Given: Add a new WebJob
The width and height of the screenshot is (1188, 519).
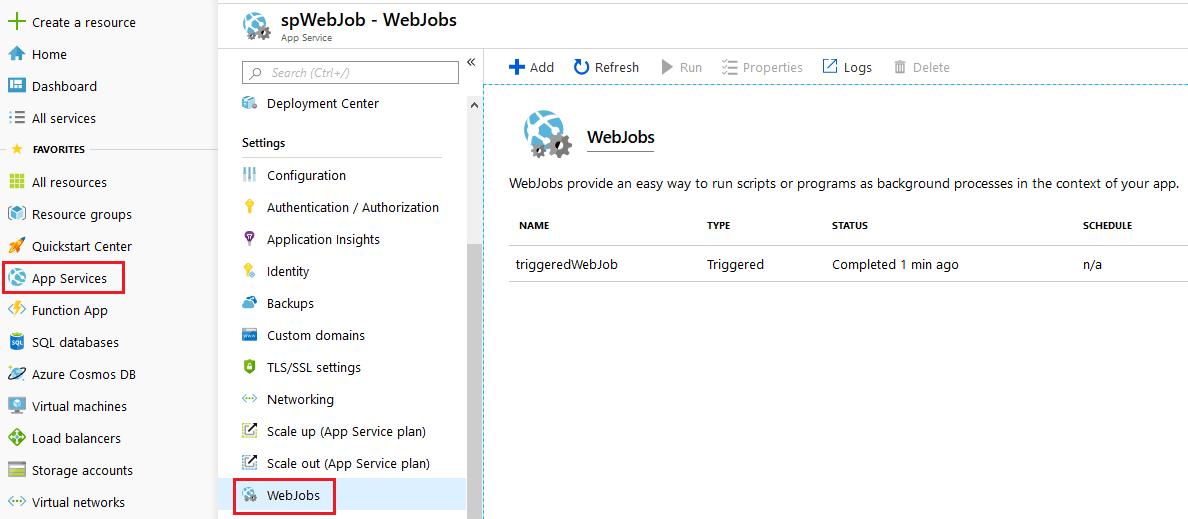Looking at the screenshot, I should tap(531, 67).
